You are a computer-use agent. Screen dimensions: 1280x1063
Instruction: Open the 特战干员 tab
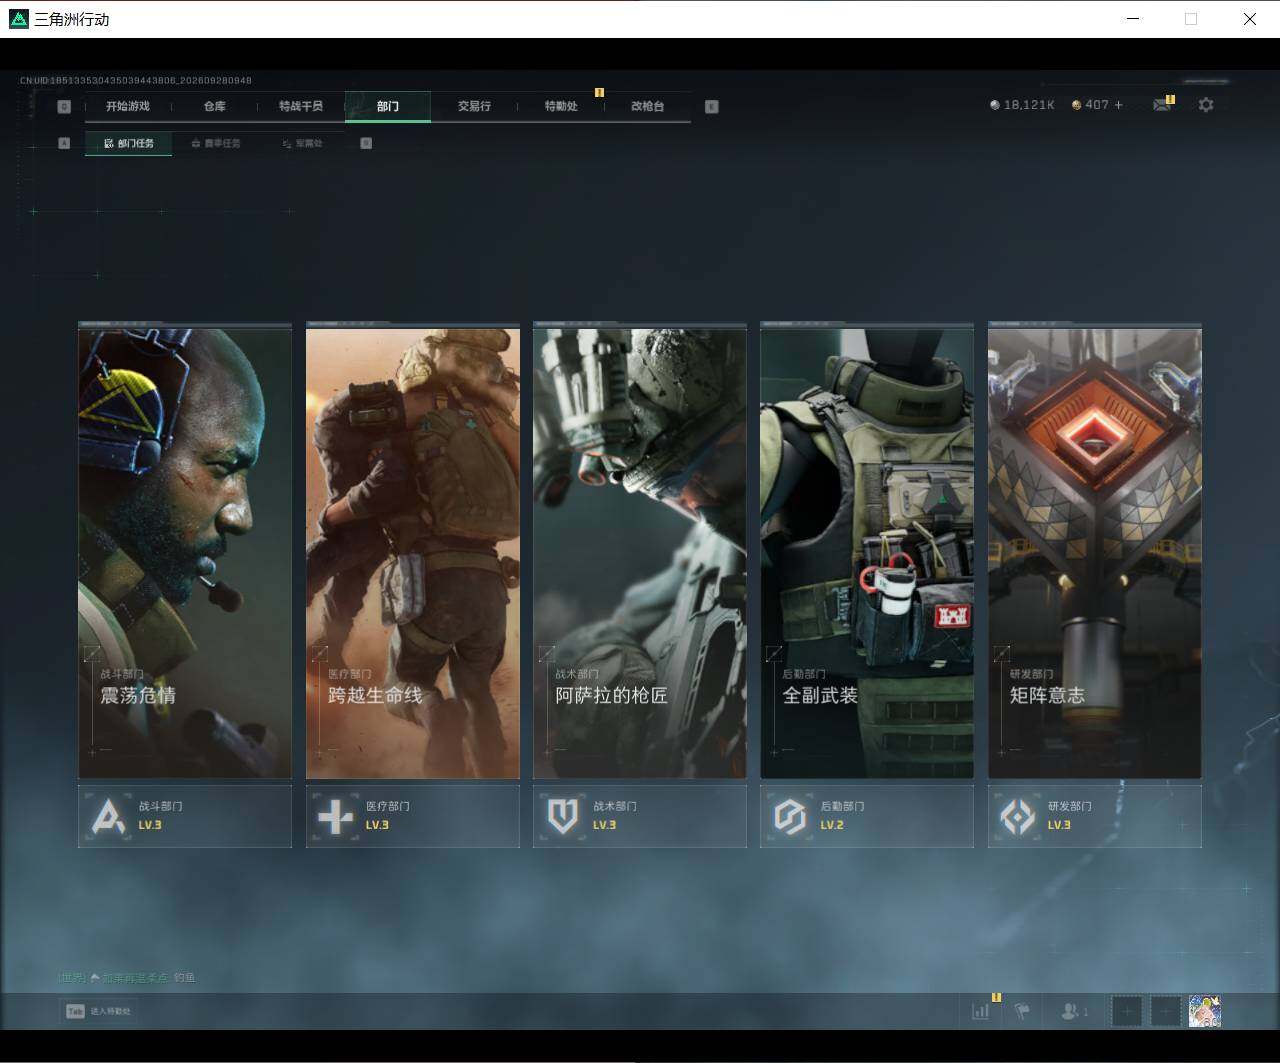[301, 106]
